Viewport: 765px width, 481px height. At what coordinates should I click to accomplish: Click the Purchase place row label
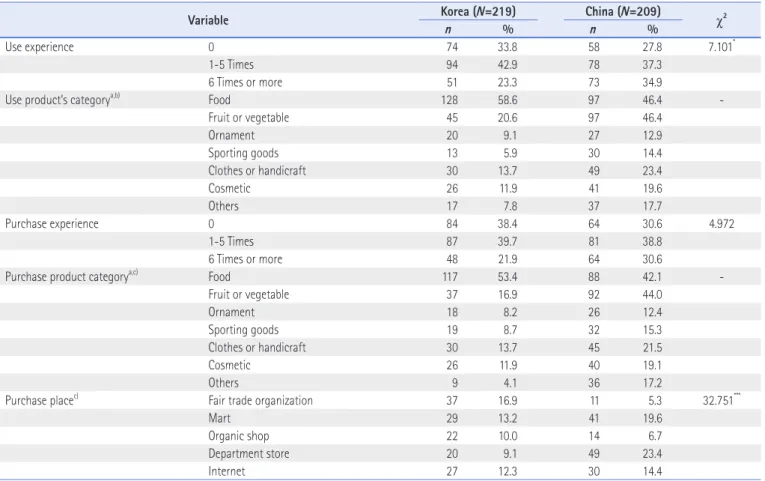[41, 401]
